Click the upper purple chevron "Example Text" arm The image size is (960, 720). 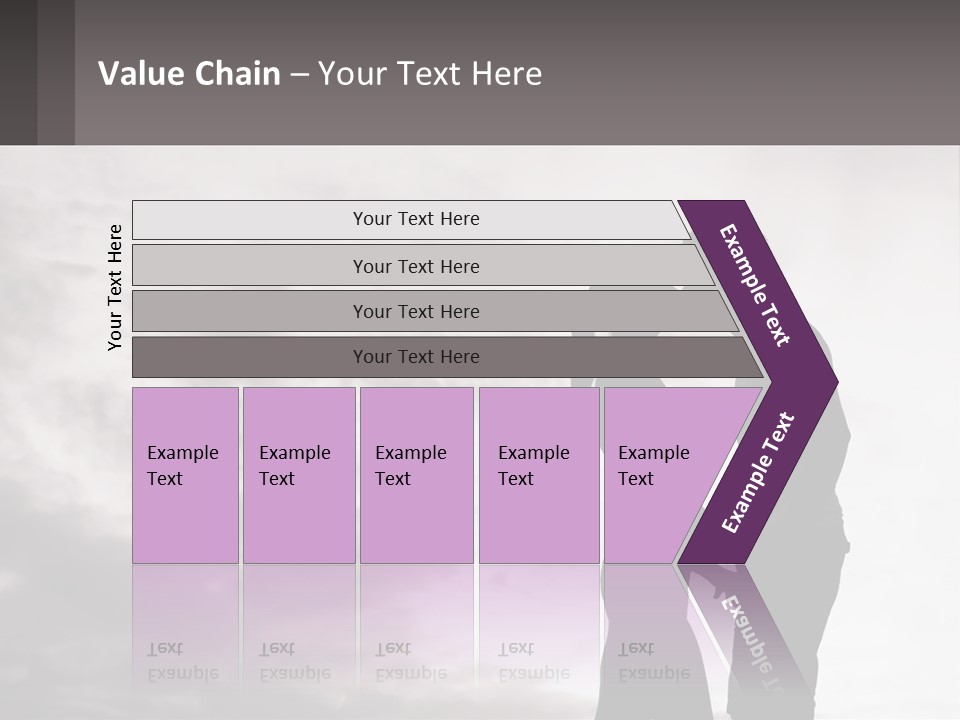pos(756,285)
